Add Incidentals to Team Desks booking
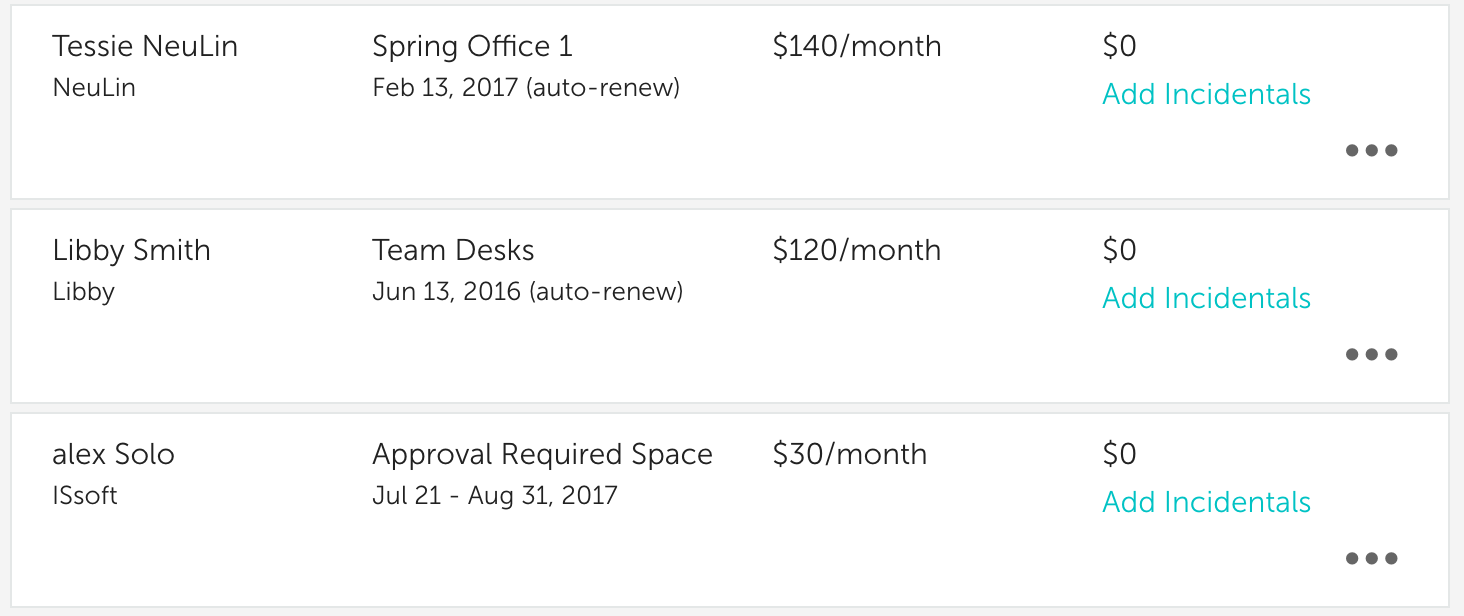Screen dimensions: 1464x616 click(1206, 298)
